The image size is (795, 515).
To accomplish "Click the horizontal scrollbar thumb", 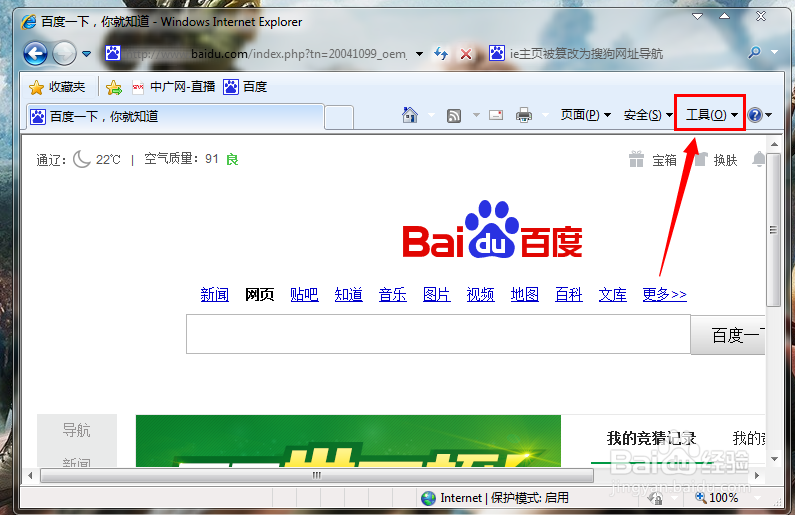I will click(317, 475).
